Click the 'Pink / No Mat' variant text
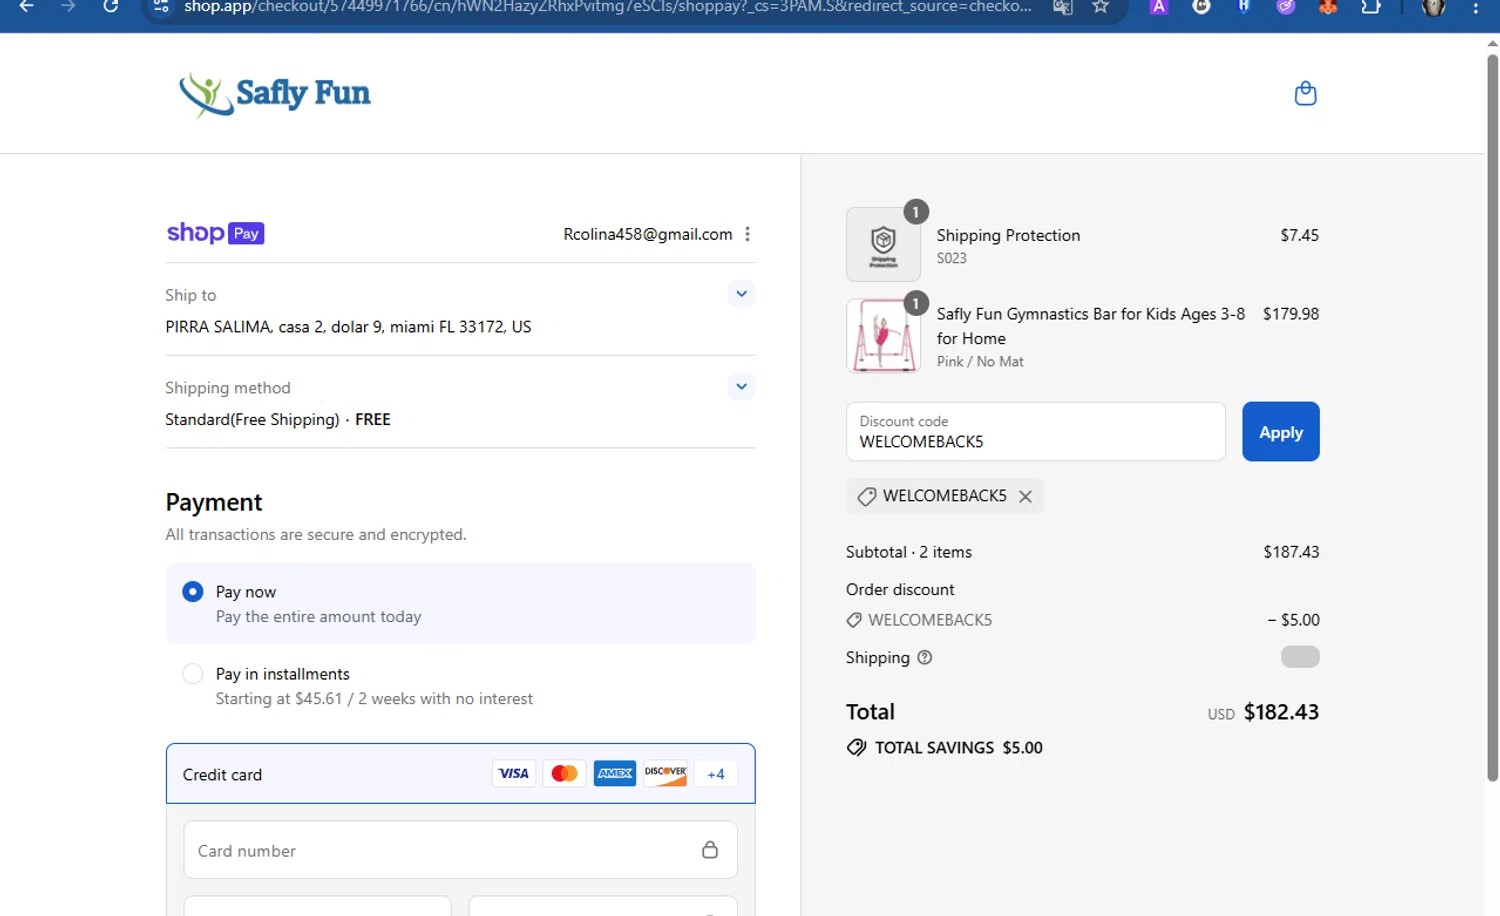Viewport: 1500px width, 916px height. click(980, 362)
